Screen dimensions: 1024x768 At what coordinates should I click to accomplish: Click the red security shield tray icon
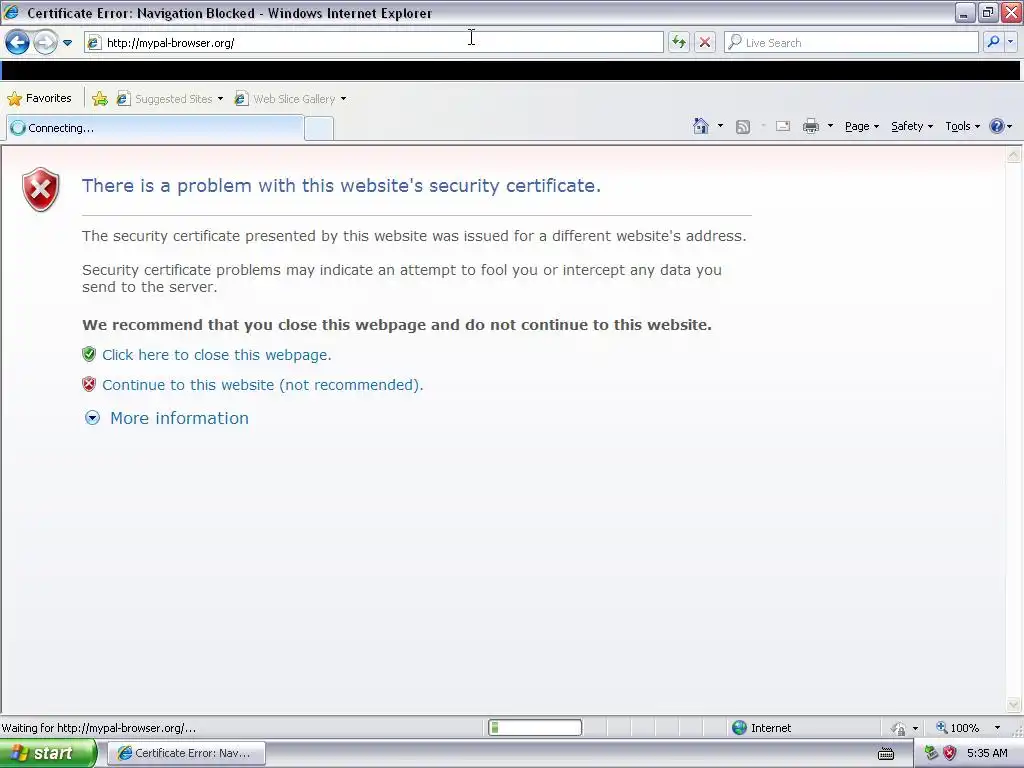tap(950, 753)
